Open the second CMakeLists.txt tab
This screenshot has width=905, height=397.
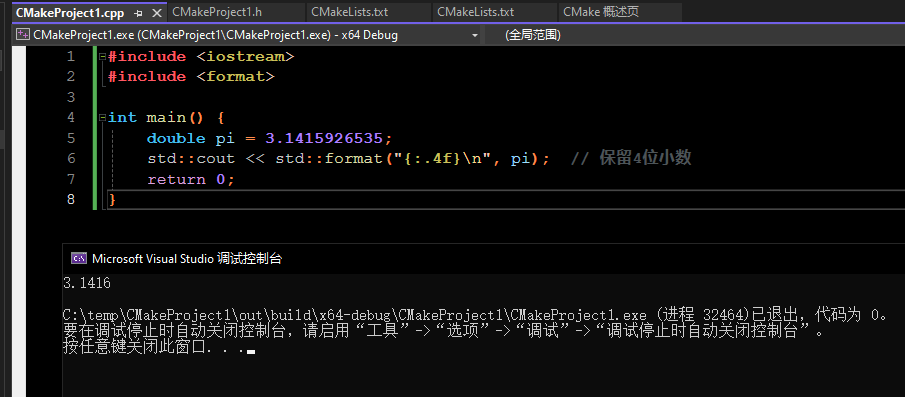pos(476,12)
